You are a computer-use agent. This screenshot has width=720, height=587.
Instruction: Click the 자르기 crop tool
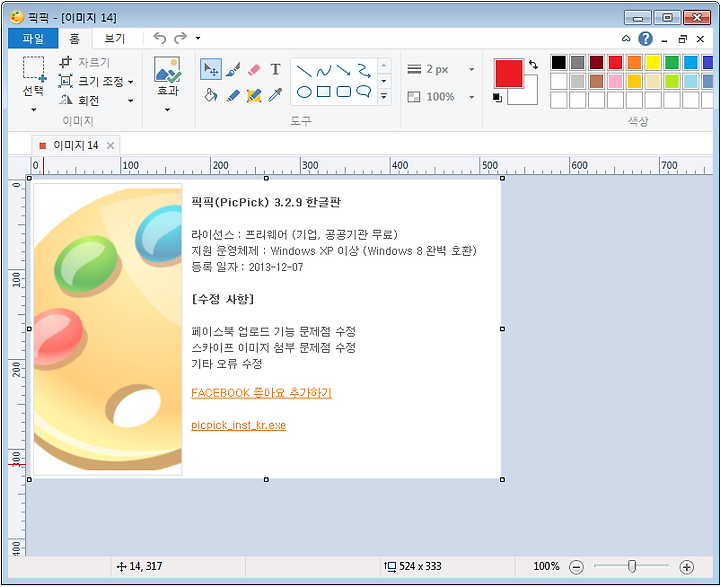tap(85, 62)
